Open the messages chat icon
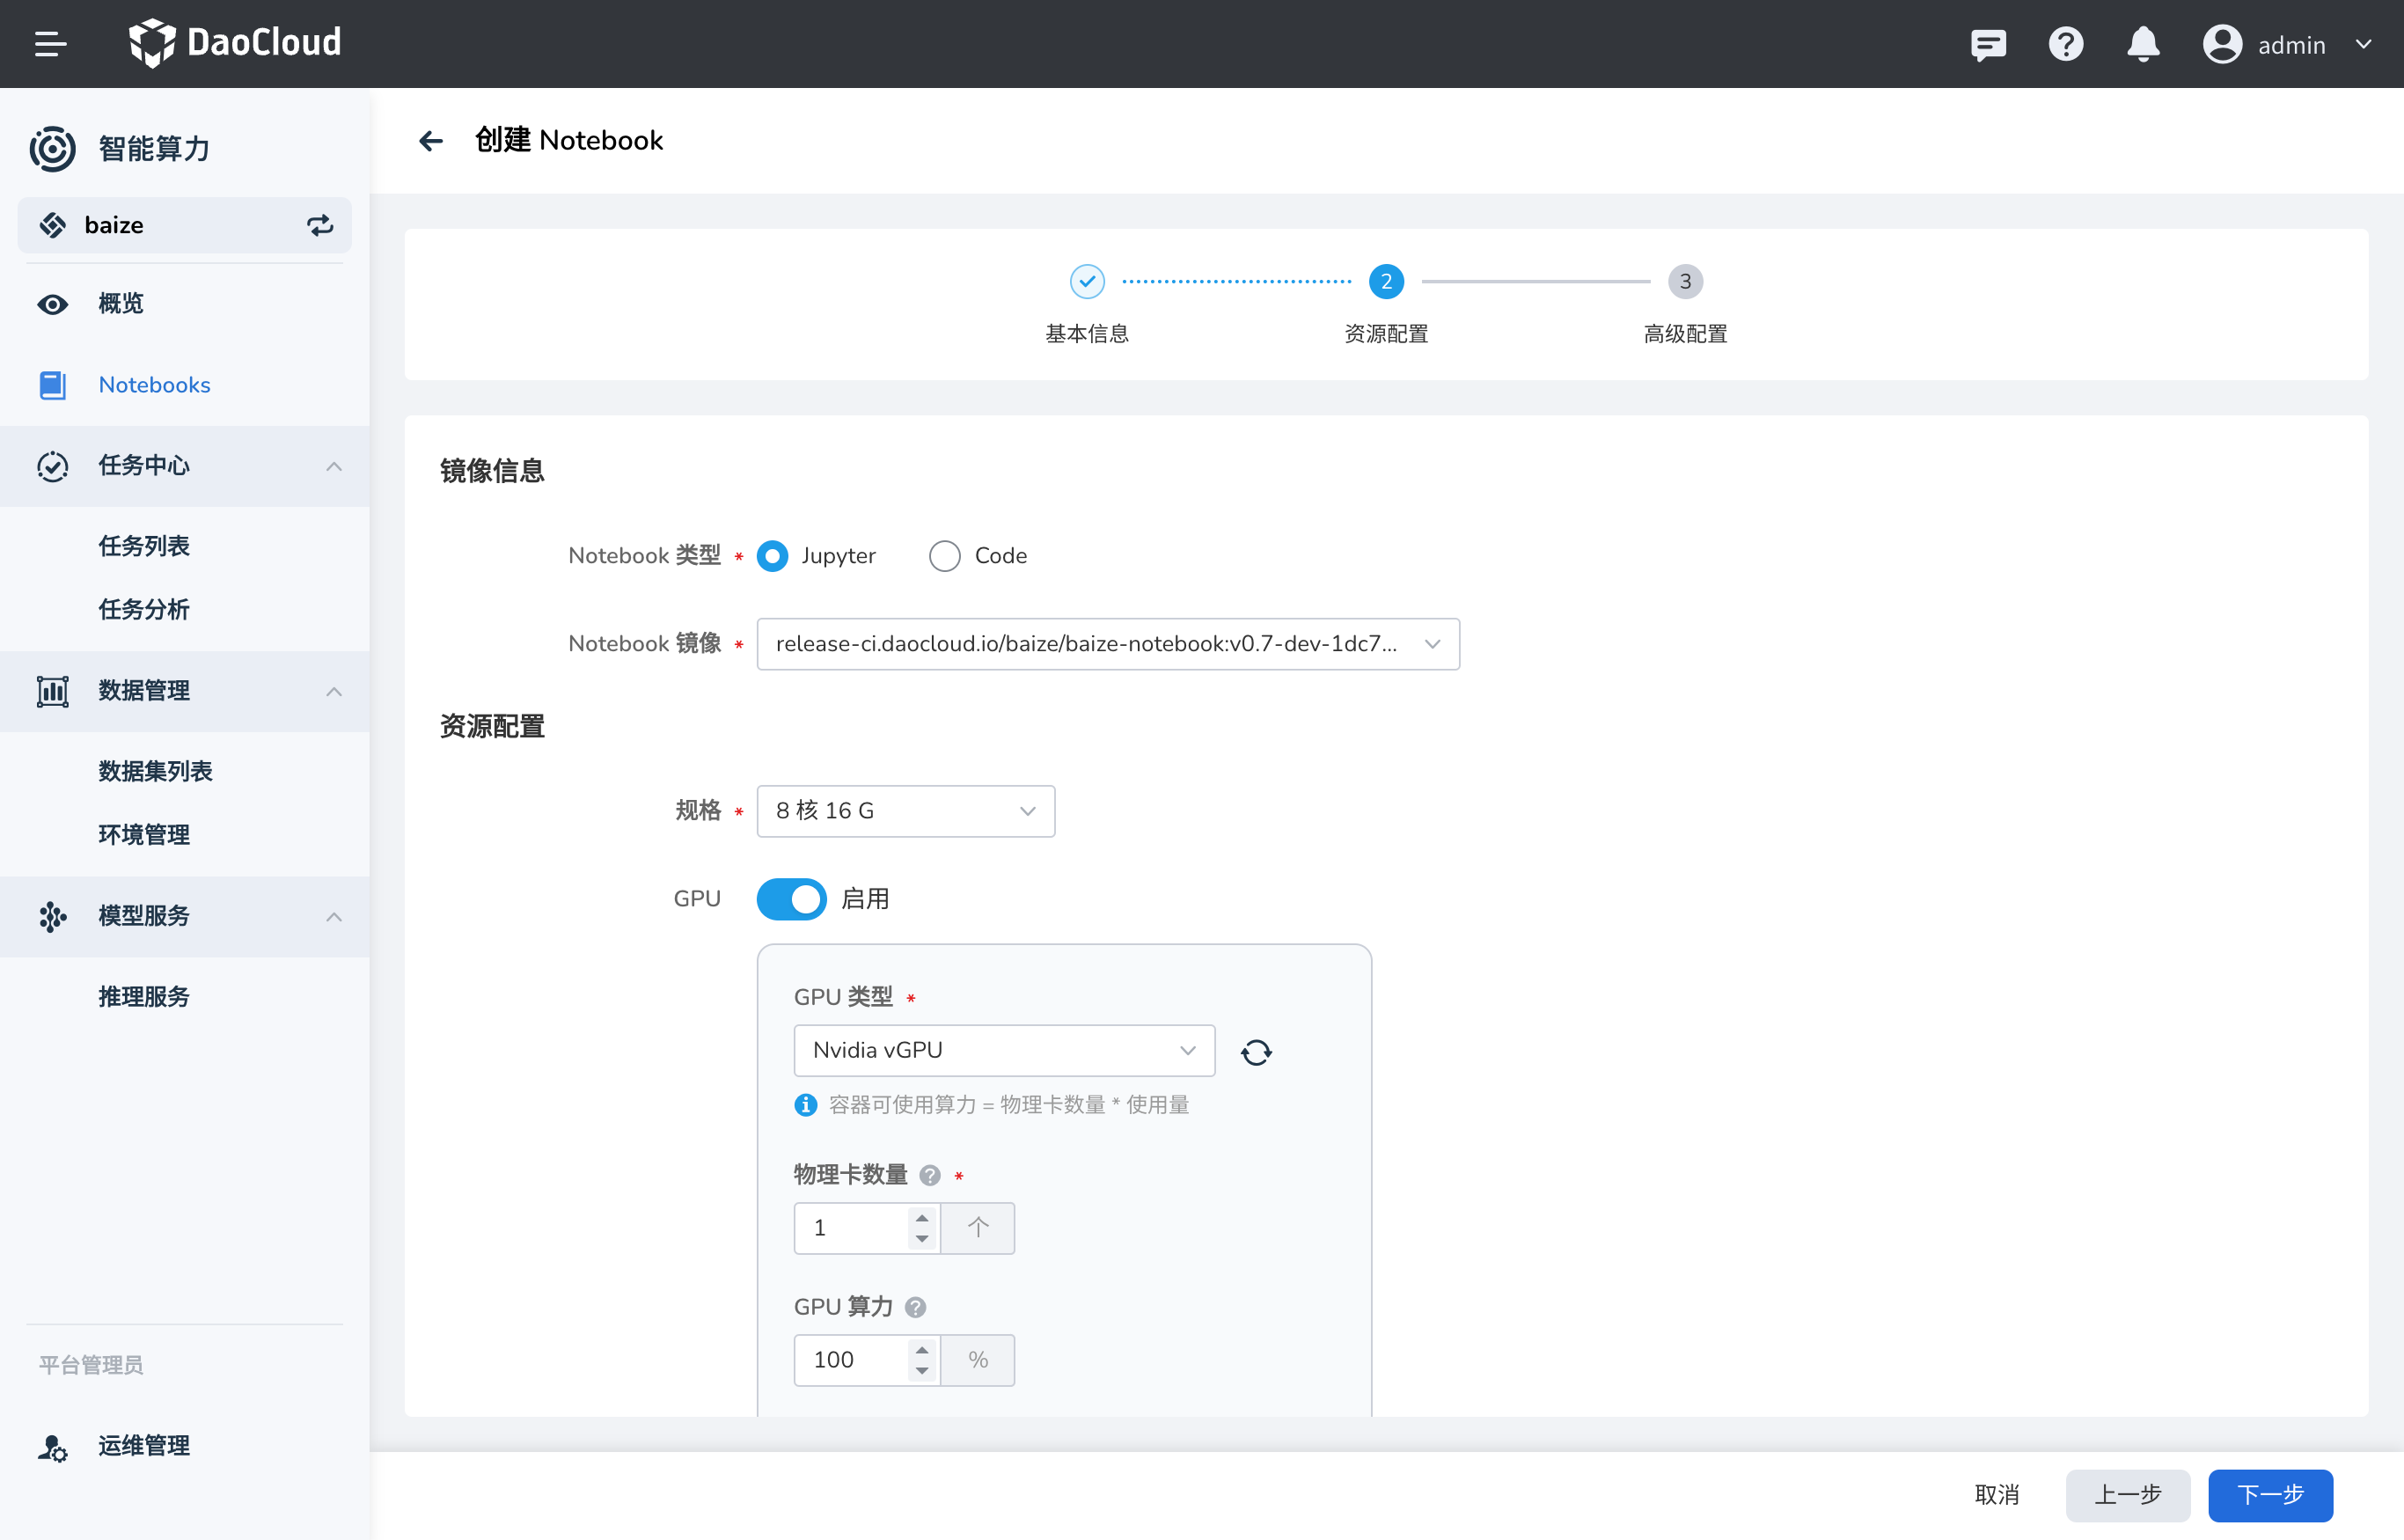The width and height of the screenshot is (2404, 1540). pos(1988,44)
